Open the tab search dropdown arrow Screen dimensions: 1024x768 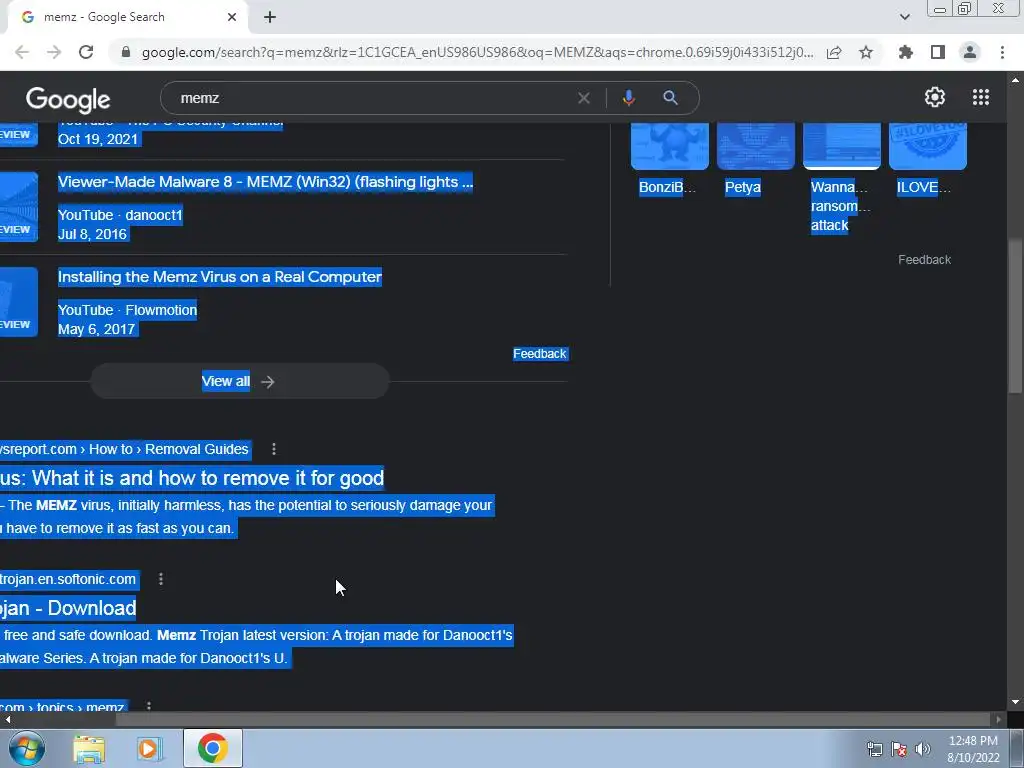coord(904,18)
